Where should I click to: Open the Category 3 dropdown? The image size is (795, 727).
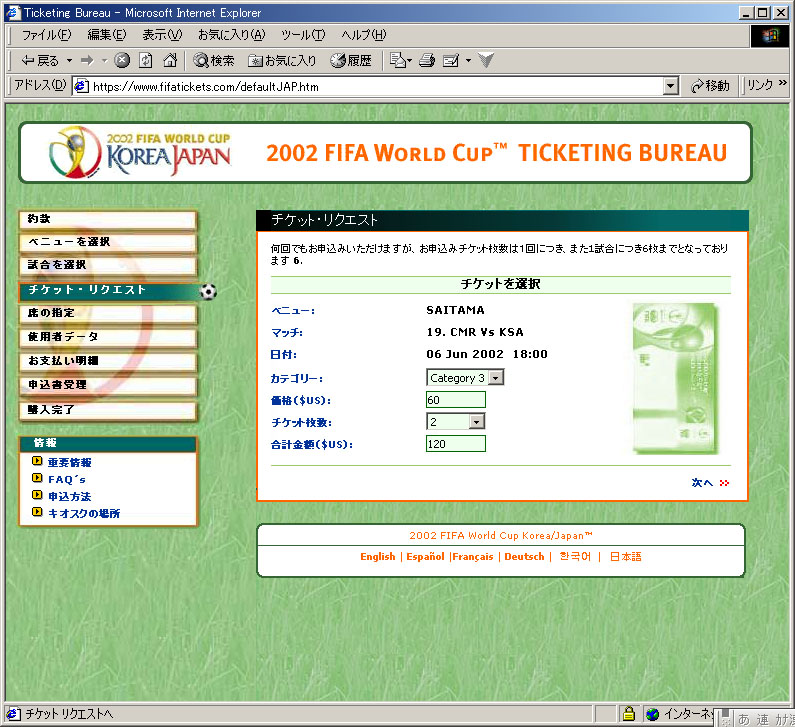coord(465,378)
